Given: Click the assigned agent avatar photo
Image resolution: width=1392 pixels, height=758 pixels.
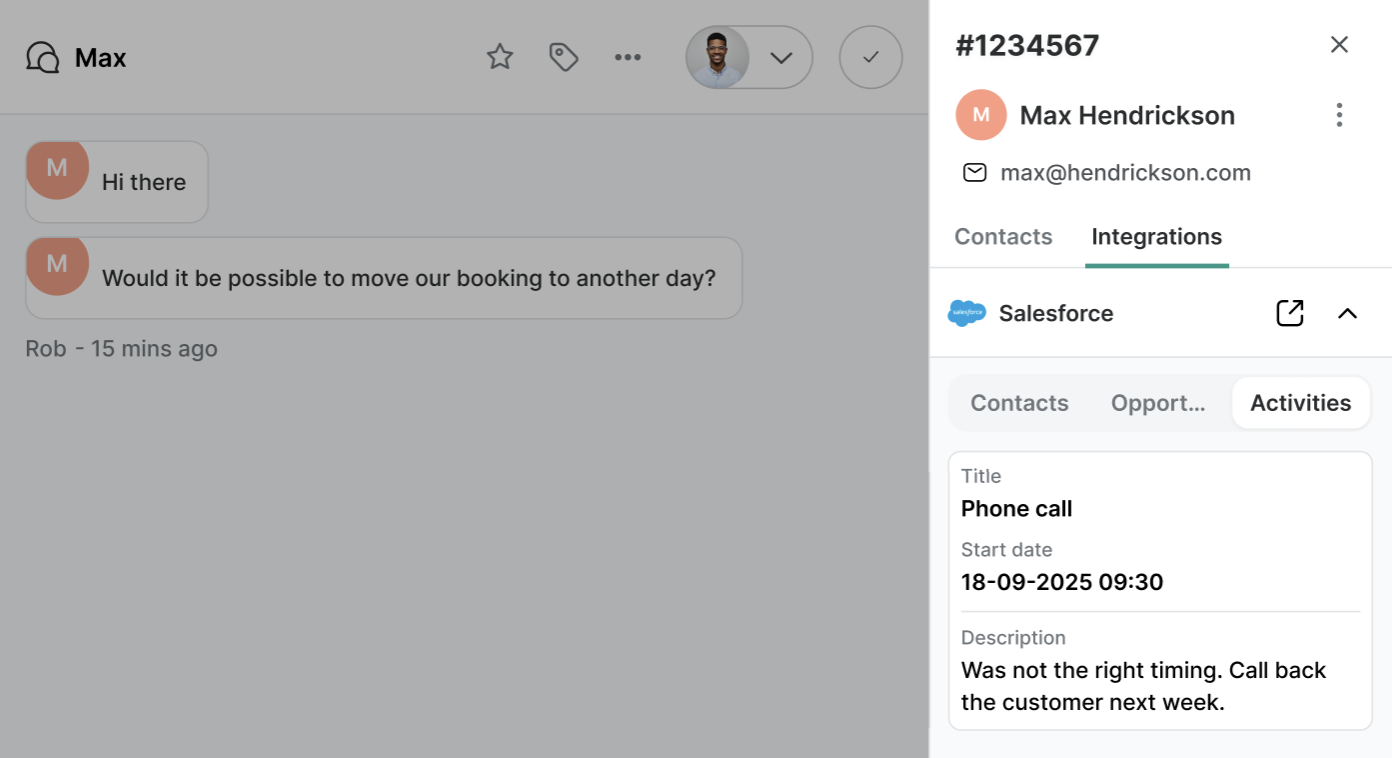Looking at the screenshot, I should [x=717, y=57].
